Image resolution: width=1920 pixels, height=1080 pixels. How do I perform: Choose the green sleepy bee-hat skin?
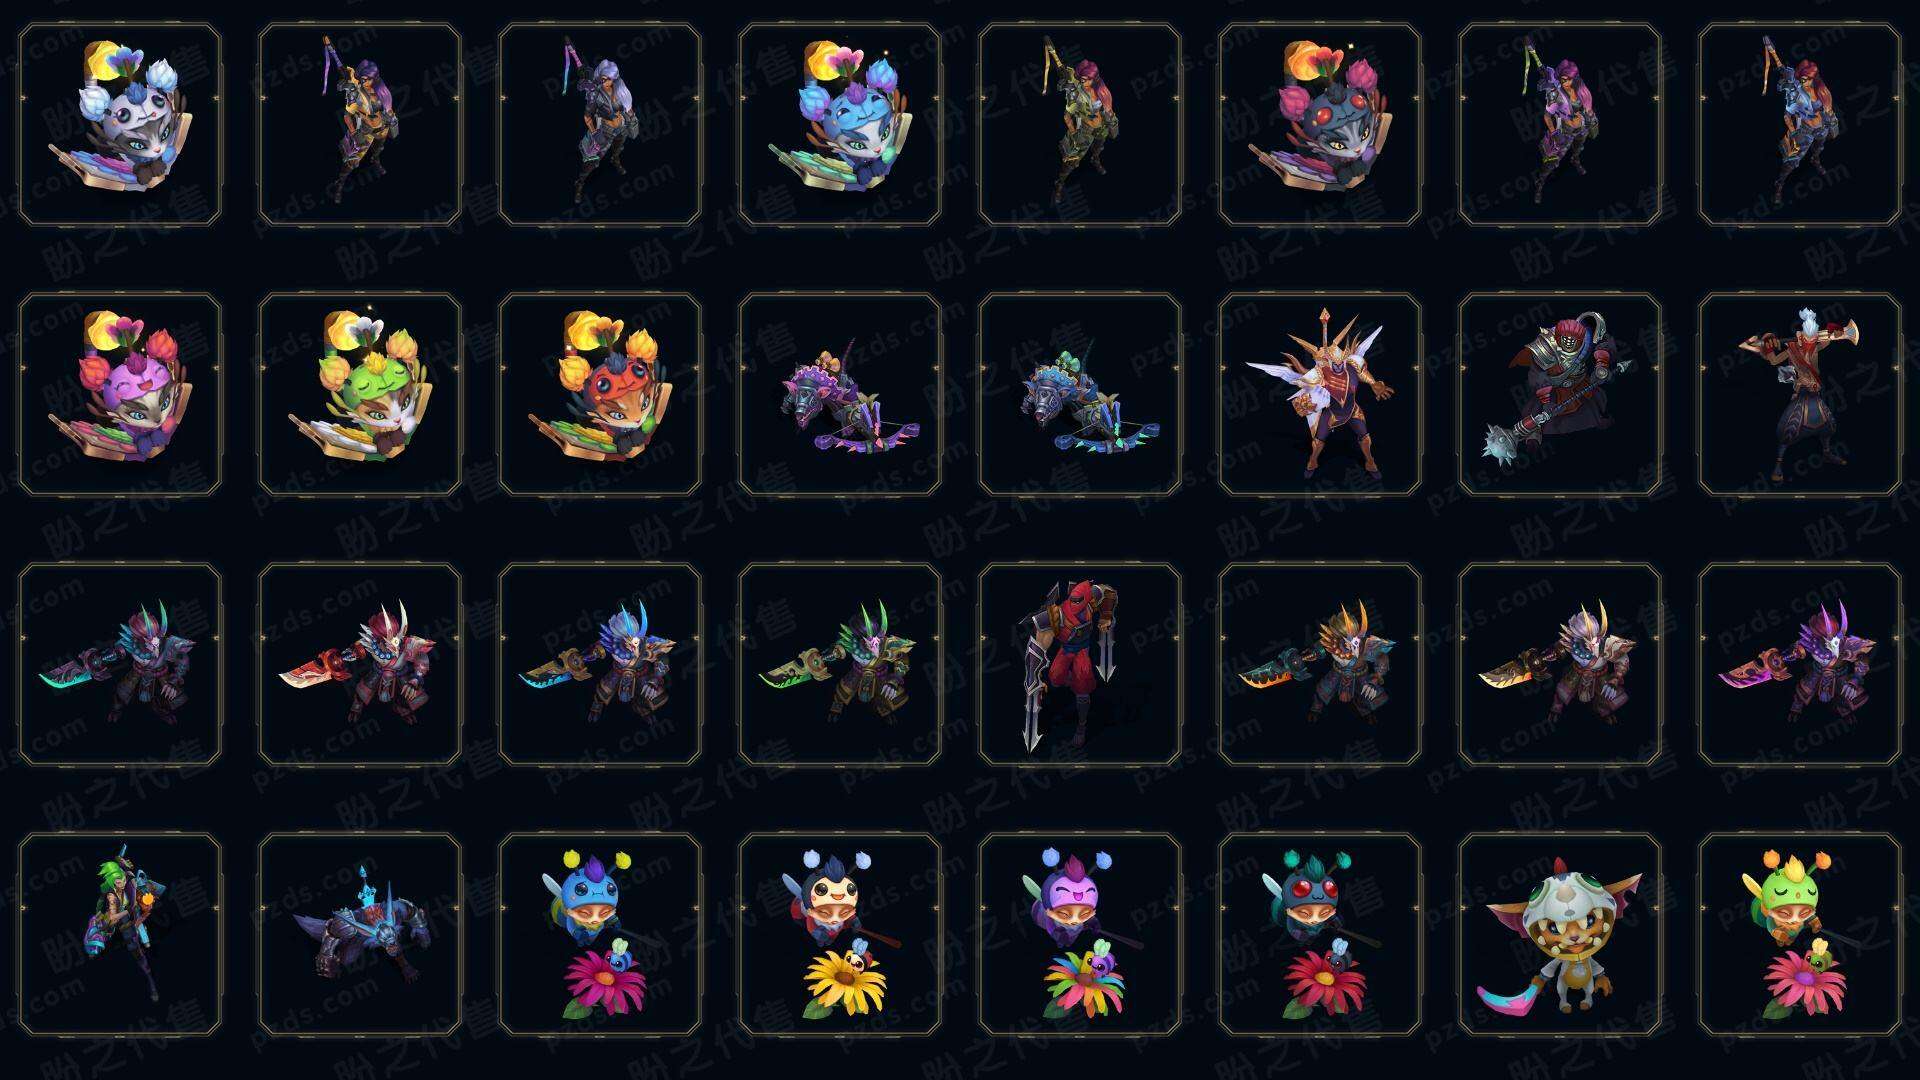(1800, 934)
